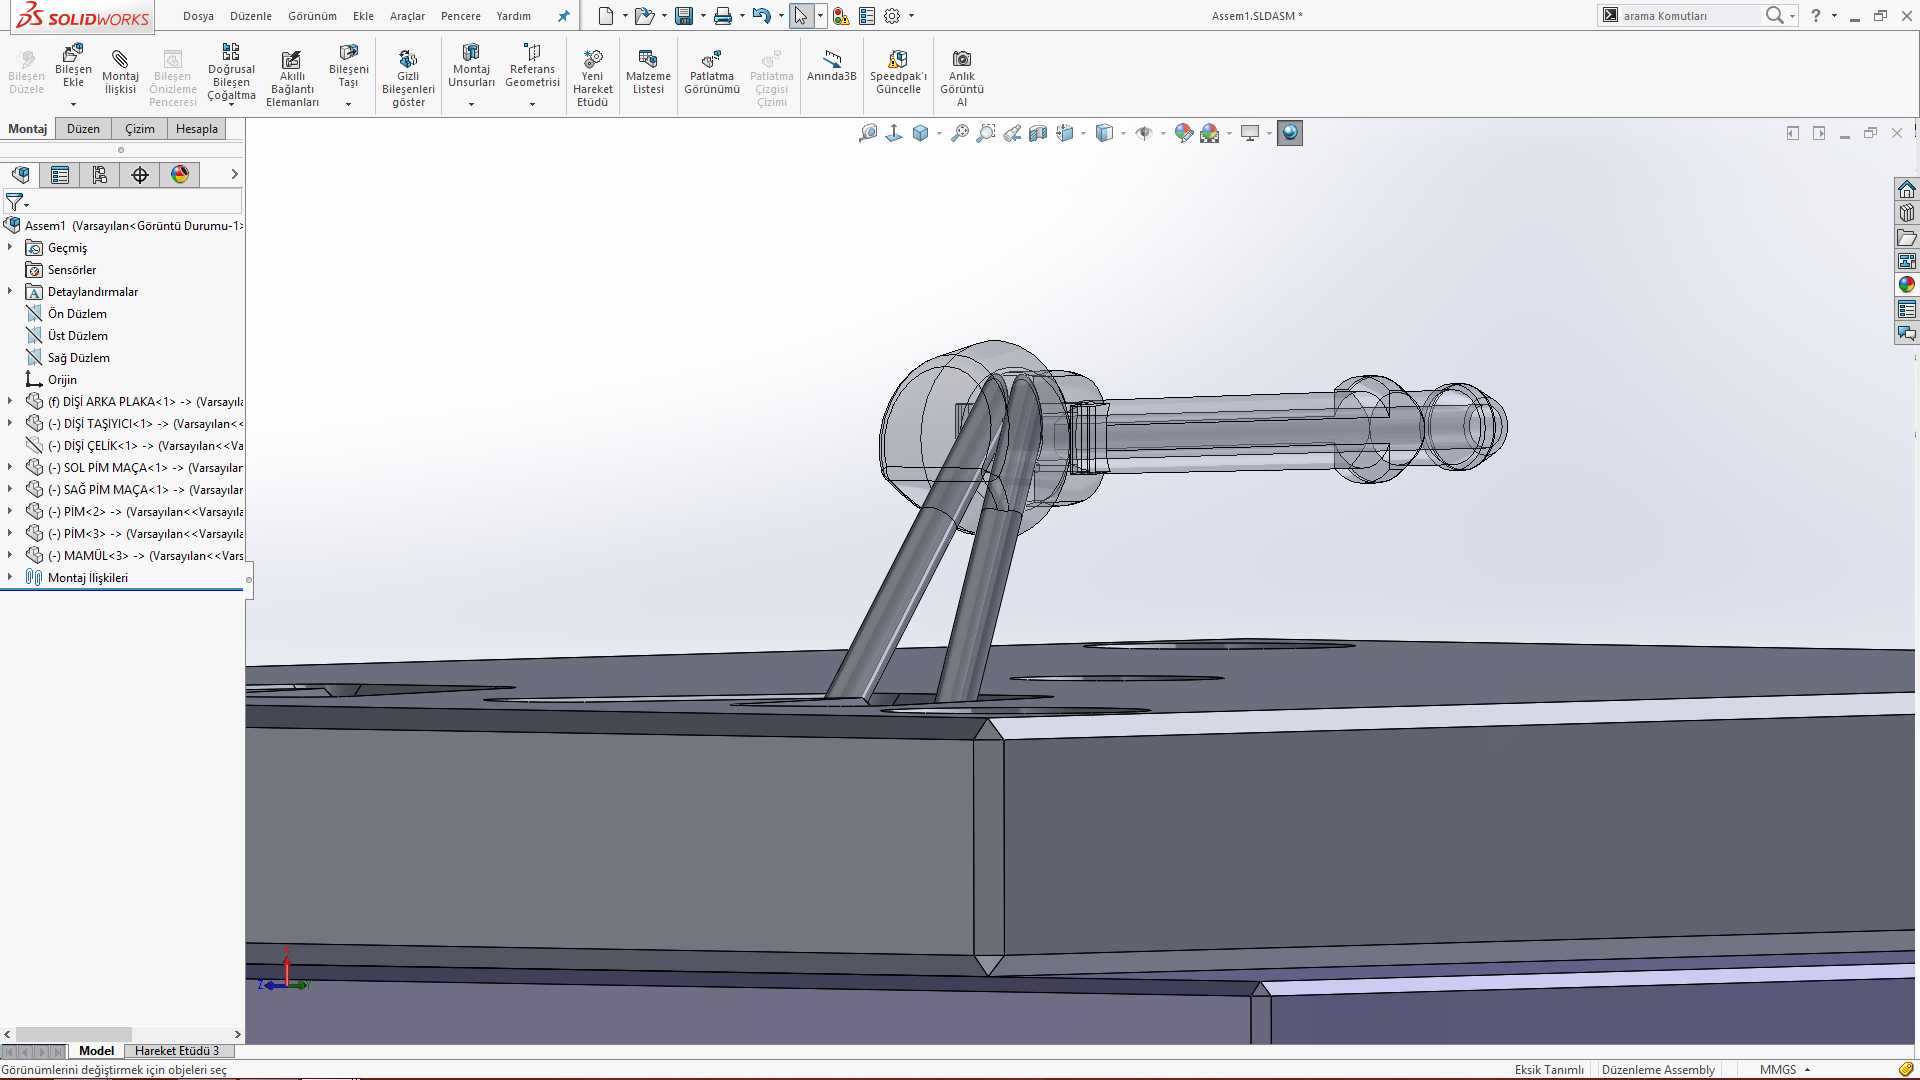This screenshot has width=1920, height=1080.
Task: Click the section view icon in view toolbar
Action: point(1038,133)
